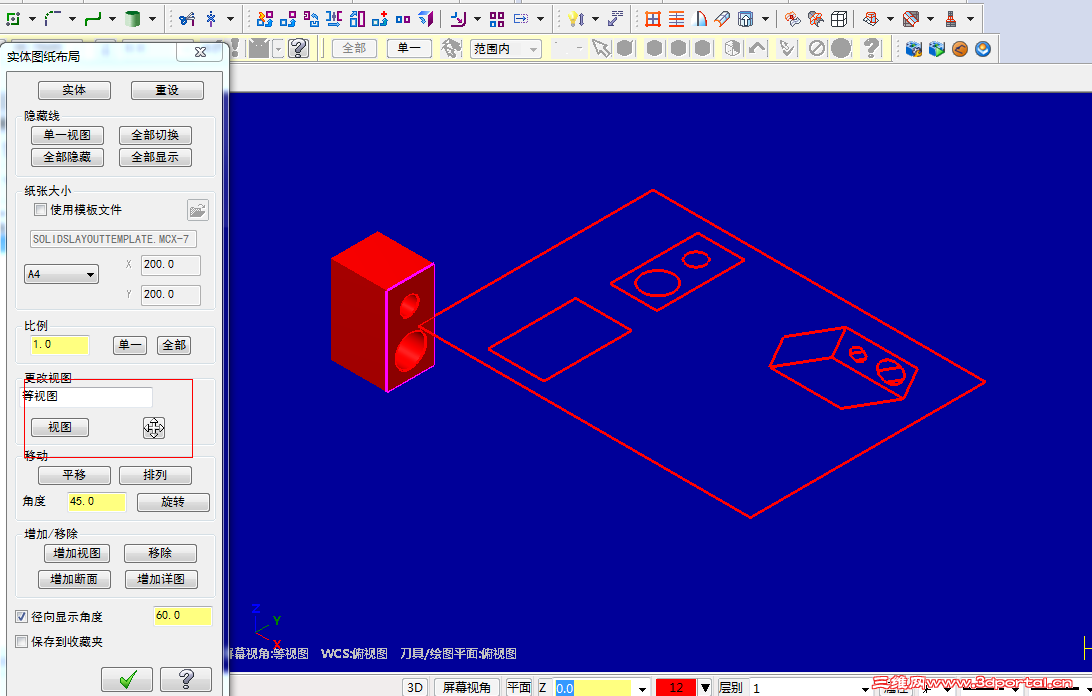Click the '旋转' rotate button

click(173, 502)
